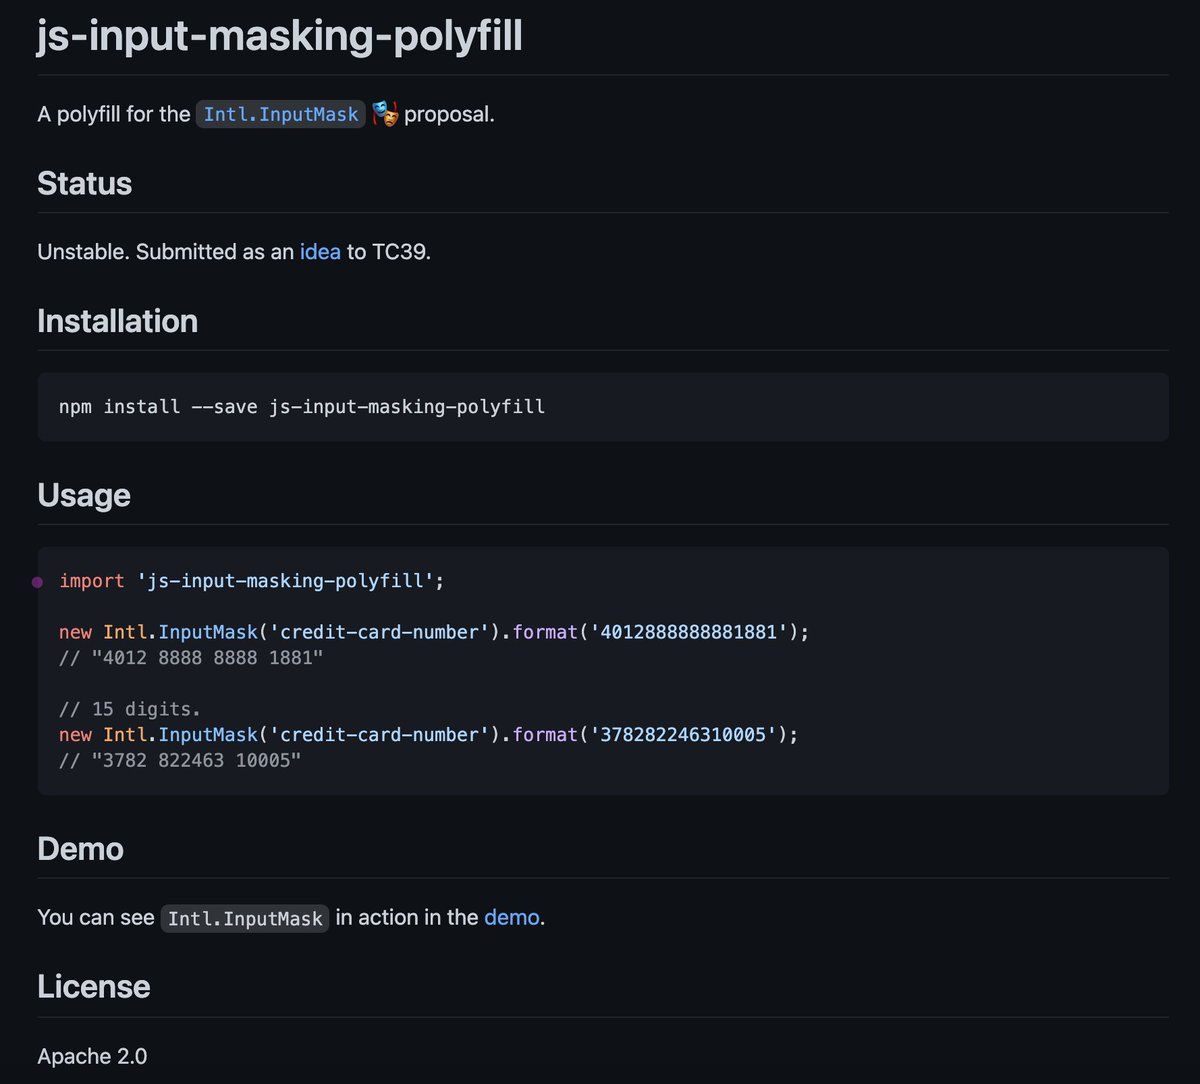Open the Intl.InputMask proposal link
This screenshot has width=1200, height=1084.
280,114
